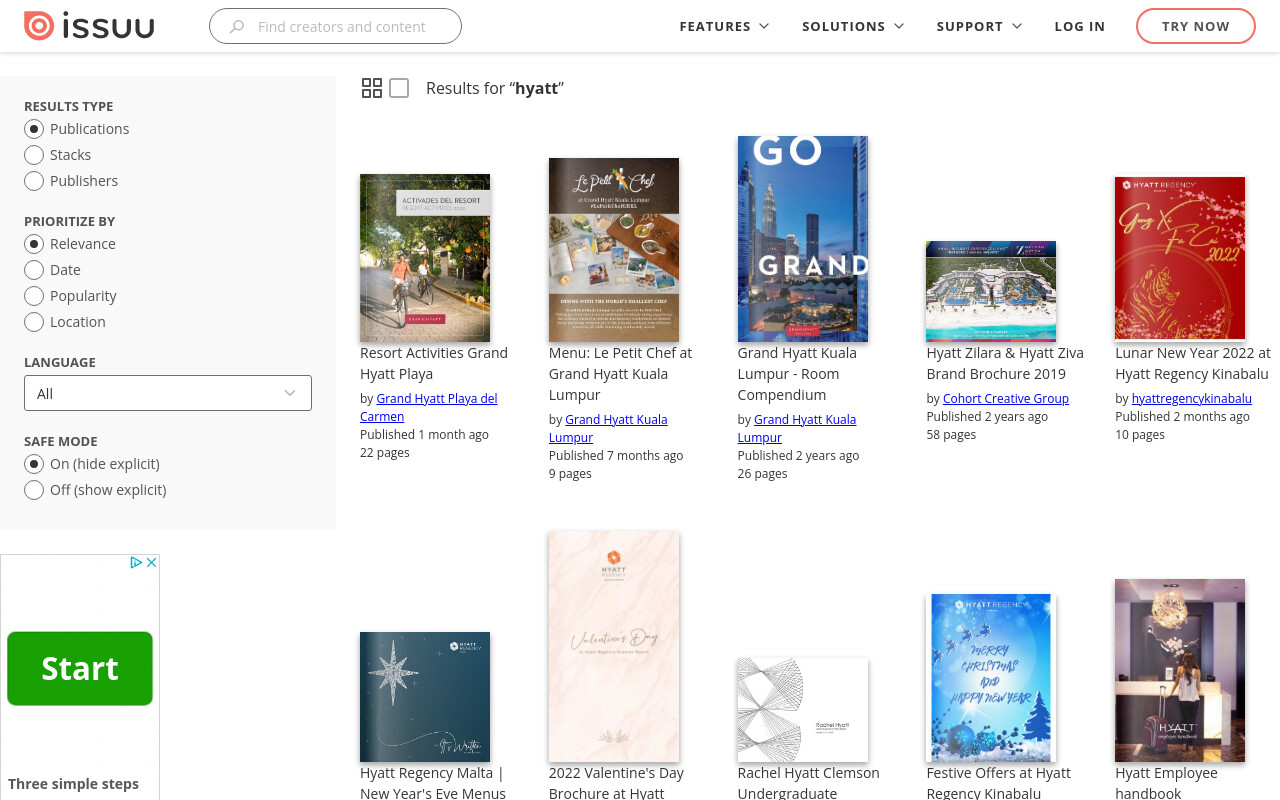
Task: Switch to grid view icon
Action: click(372, 88)
